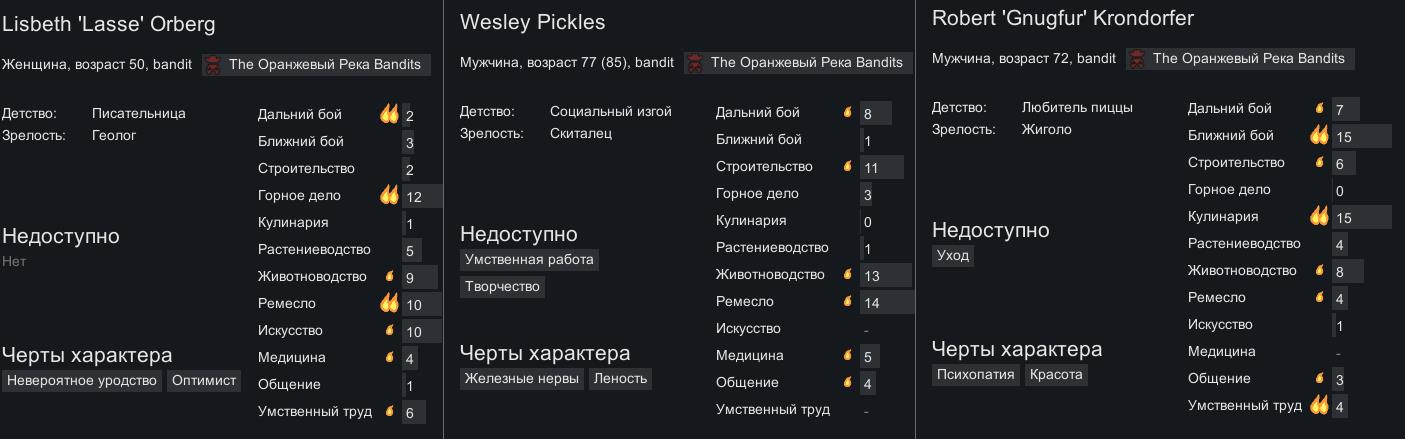This screenshot has height=439, width=1405.
Task: Click double flame next to Robert's Умственный труд
Action: 1319,405
